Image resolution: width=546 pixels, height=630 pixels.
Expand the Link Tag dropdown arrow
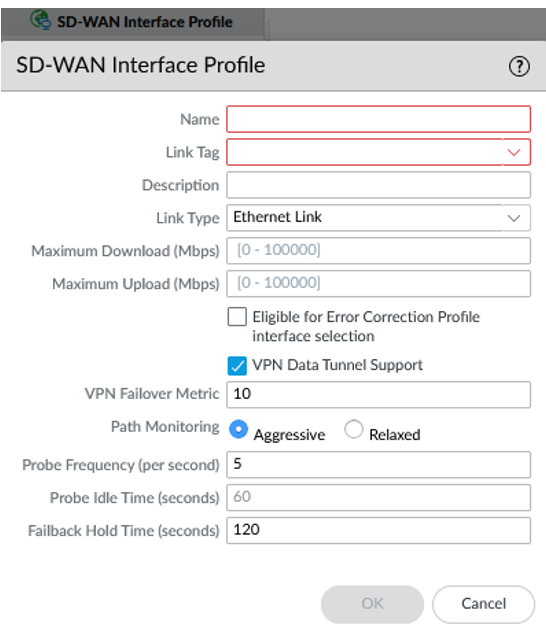coord(514,152)
